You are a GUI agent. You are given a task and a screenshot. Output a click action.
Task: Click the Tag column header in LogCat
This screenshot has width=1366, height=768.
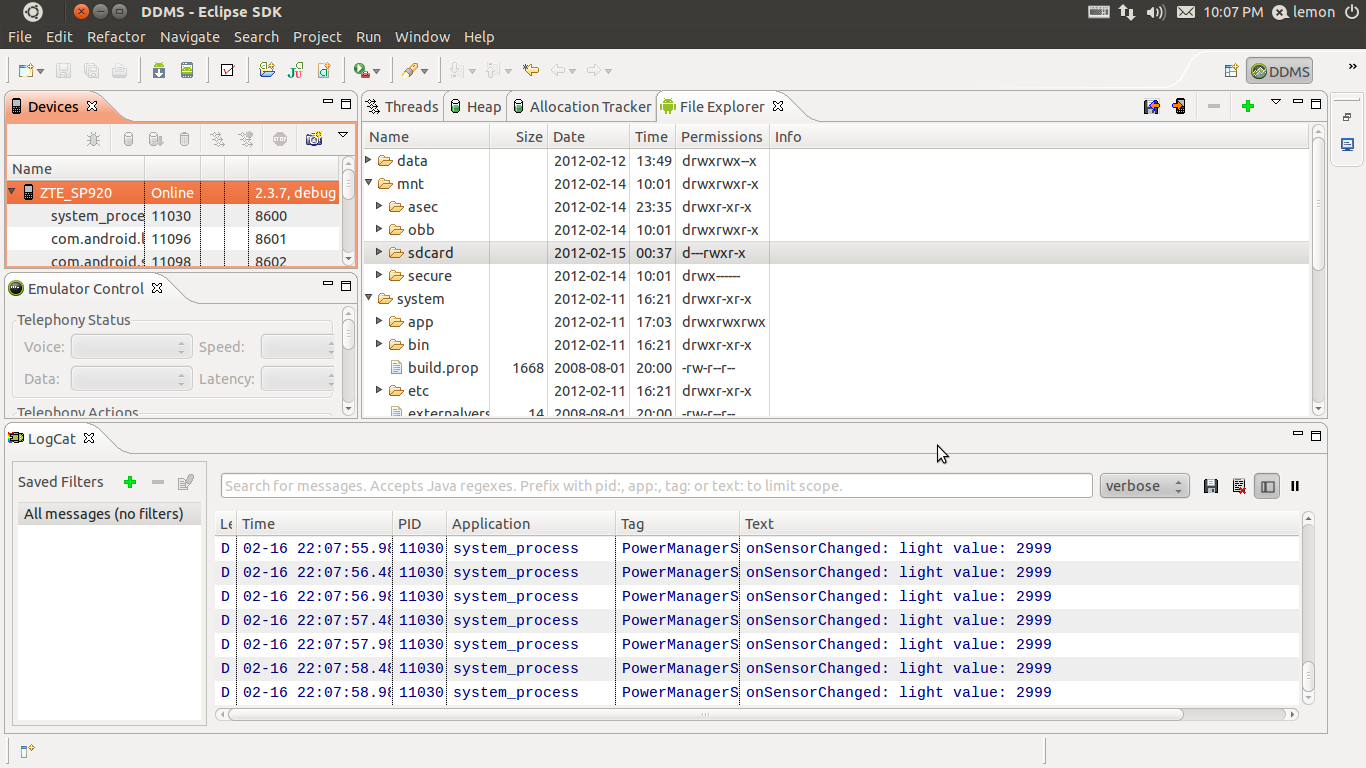(677, 524)
